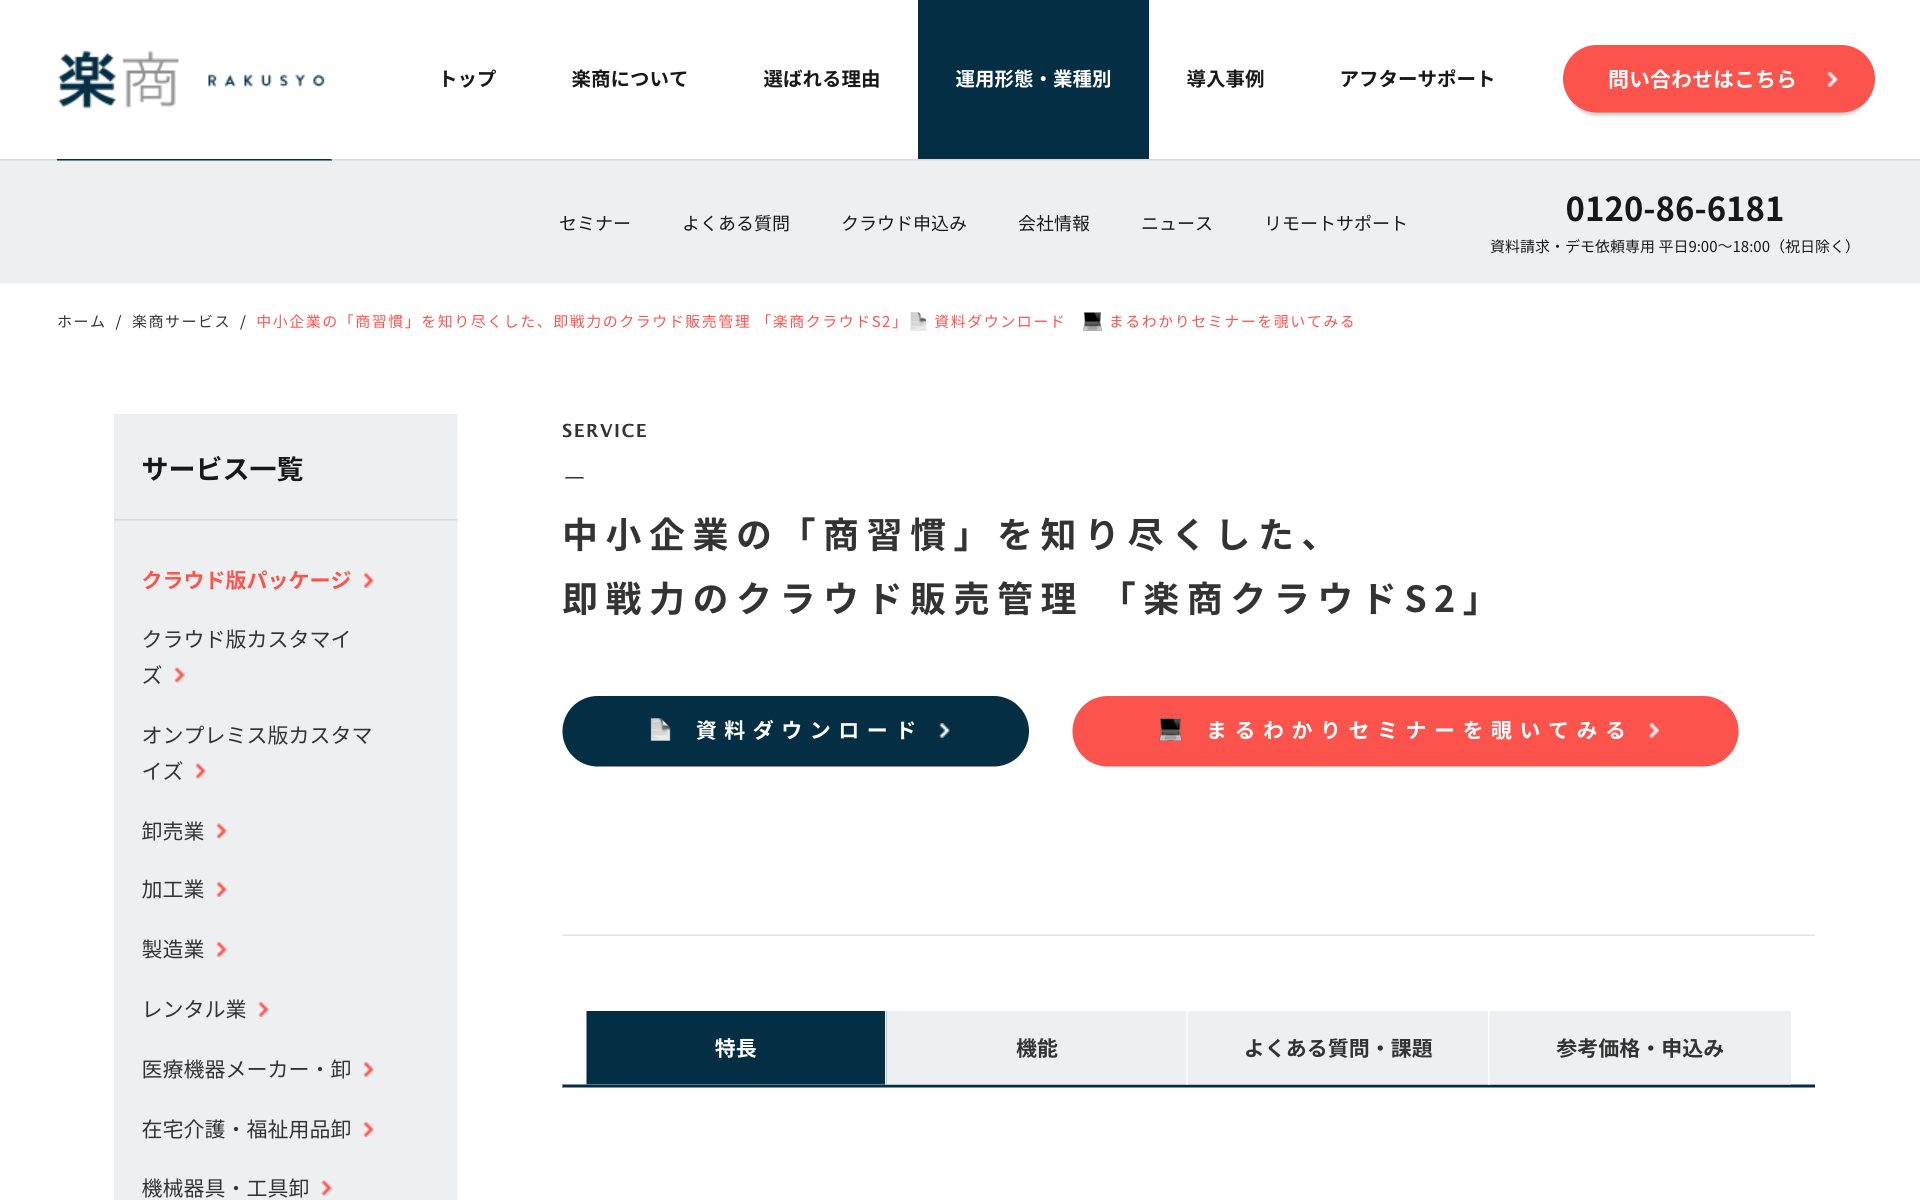1920x1200 pixels.
Task: Click the chevron beside 卸売業
Action: pyautogui.click(x=222, y=831)
